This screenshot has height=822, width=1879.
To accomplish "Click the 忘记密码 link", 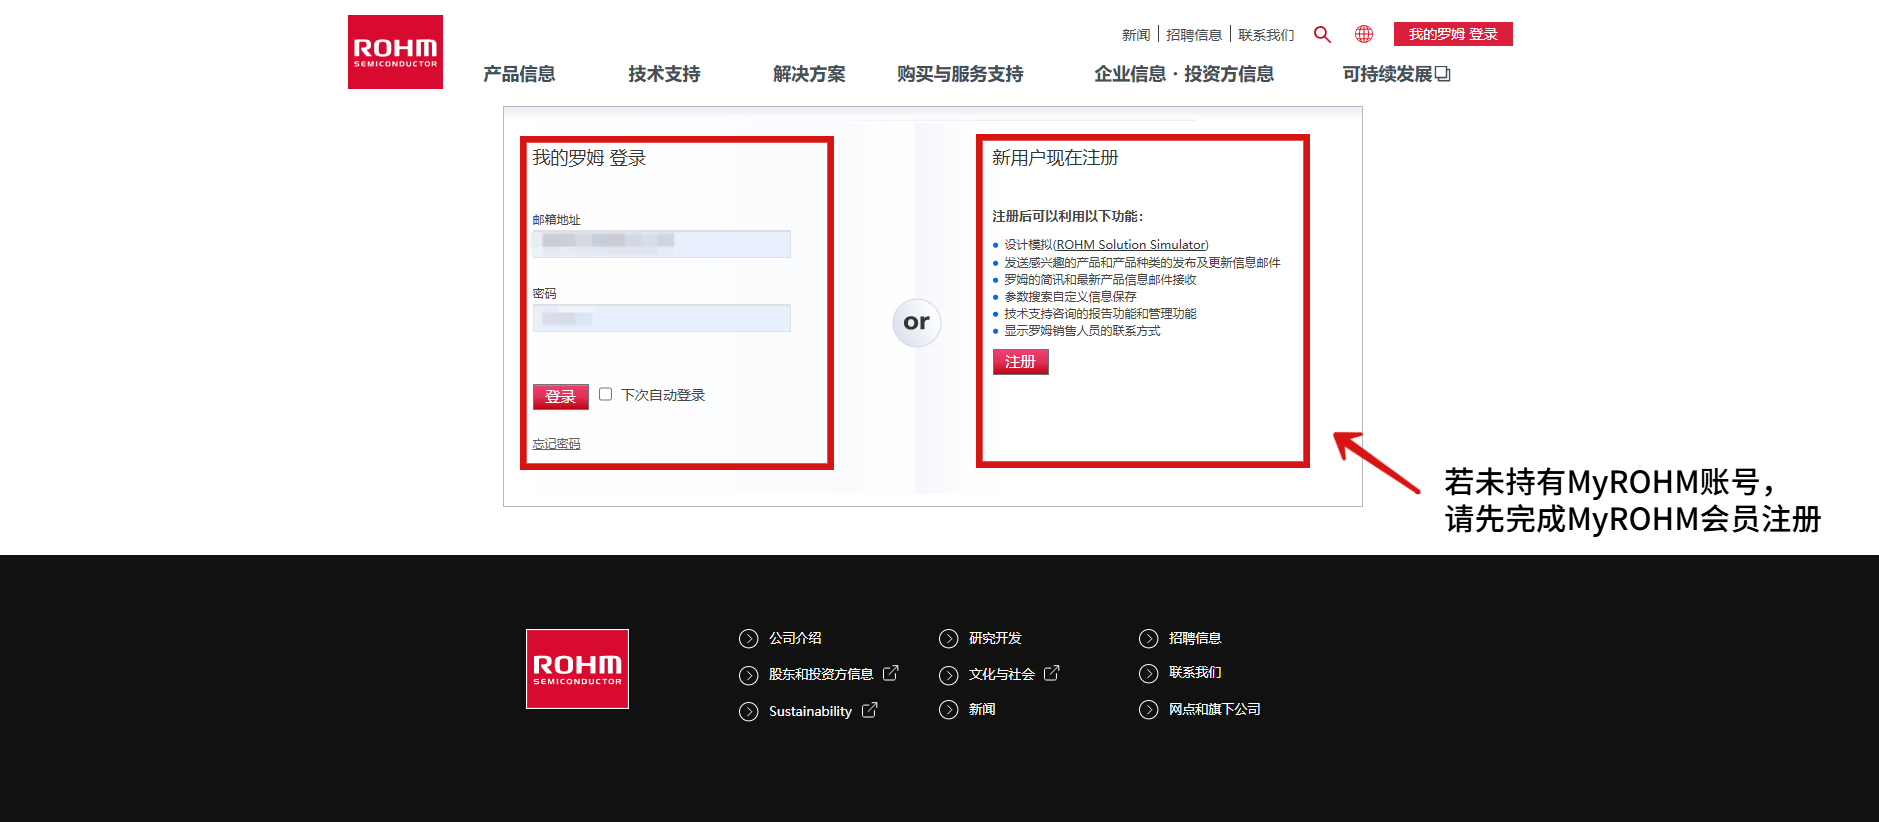I will [556, 444].
